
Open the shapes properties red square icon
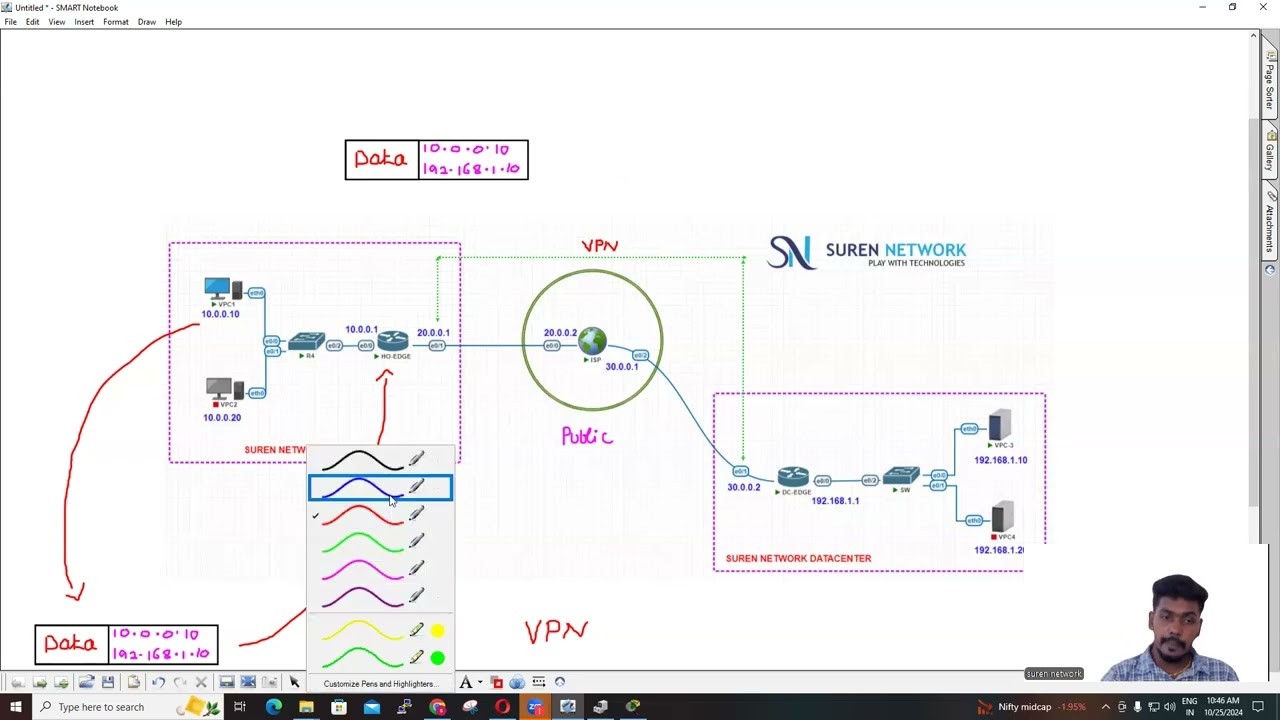[497, 682]
